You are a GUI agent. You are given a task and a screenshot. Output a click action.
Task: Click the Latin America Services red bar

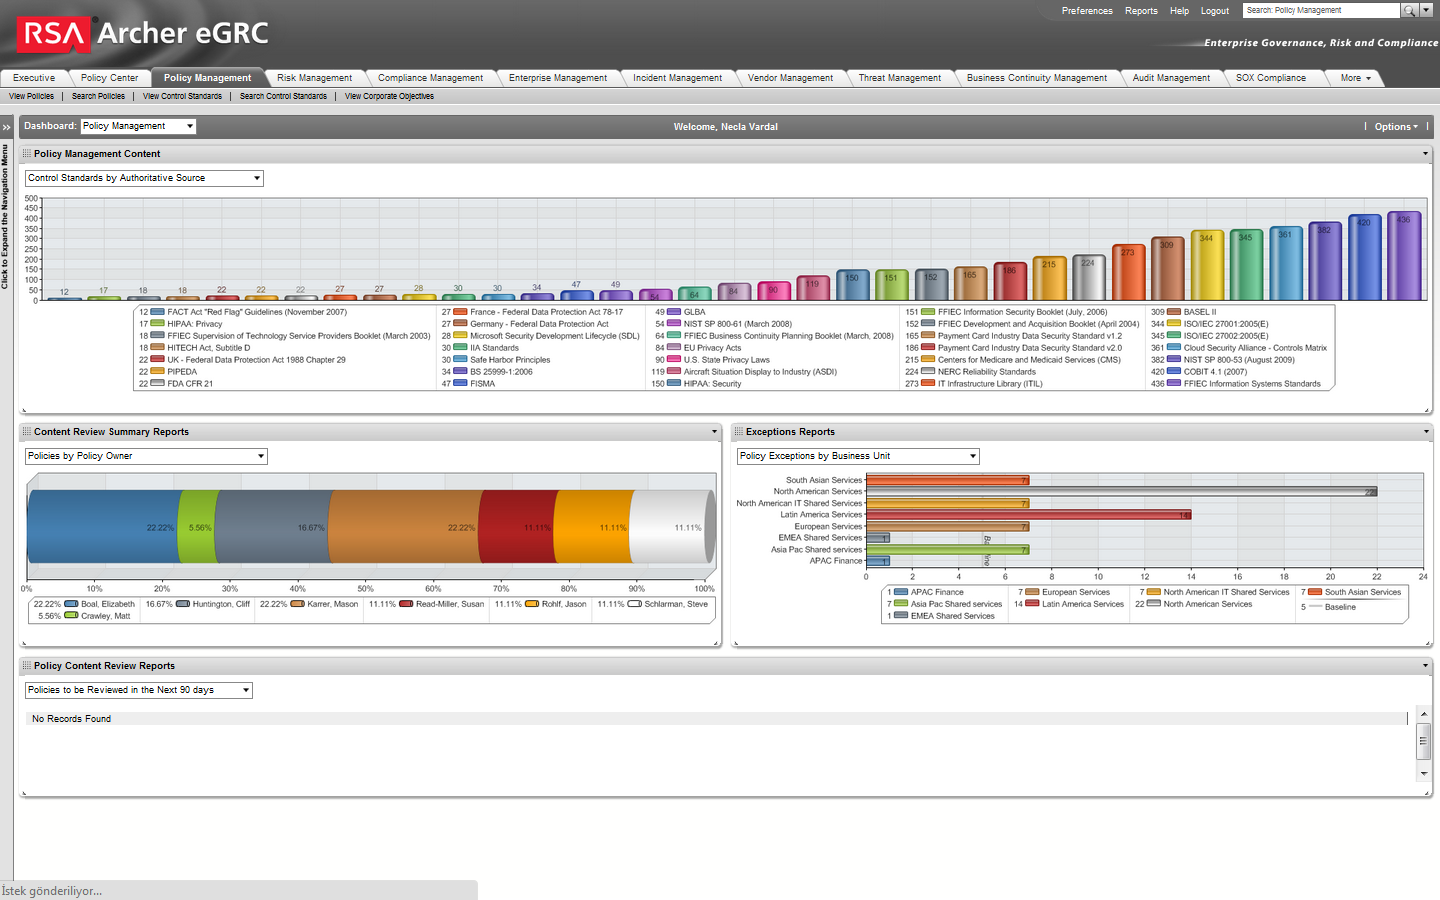click(1028, 515)
